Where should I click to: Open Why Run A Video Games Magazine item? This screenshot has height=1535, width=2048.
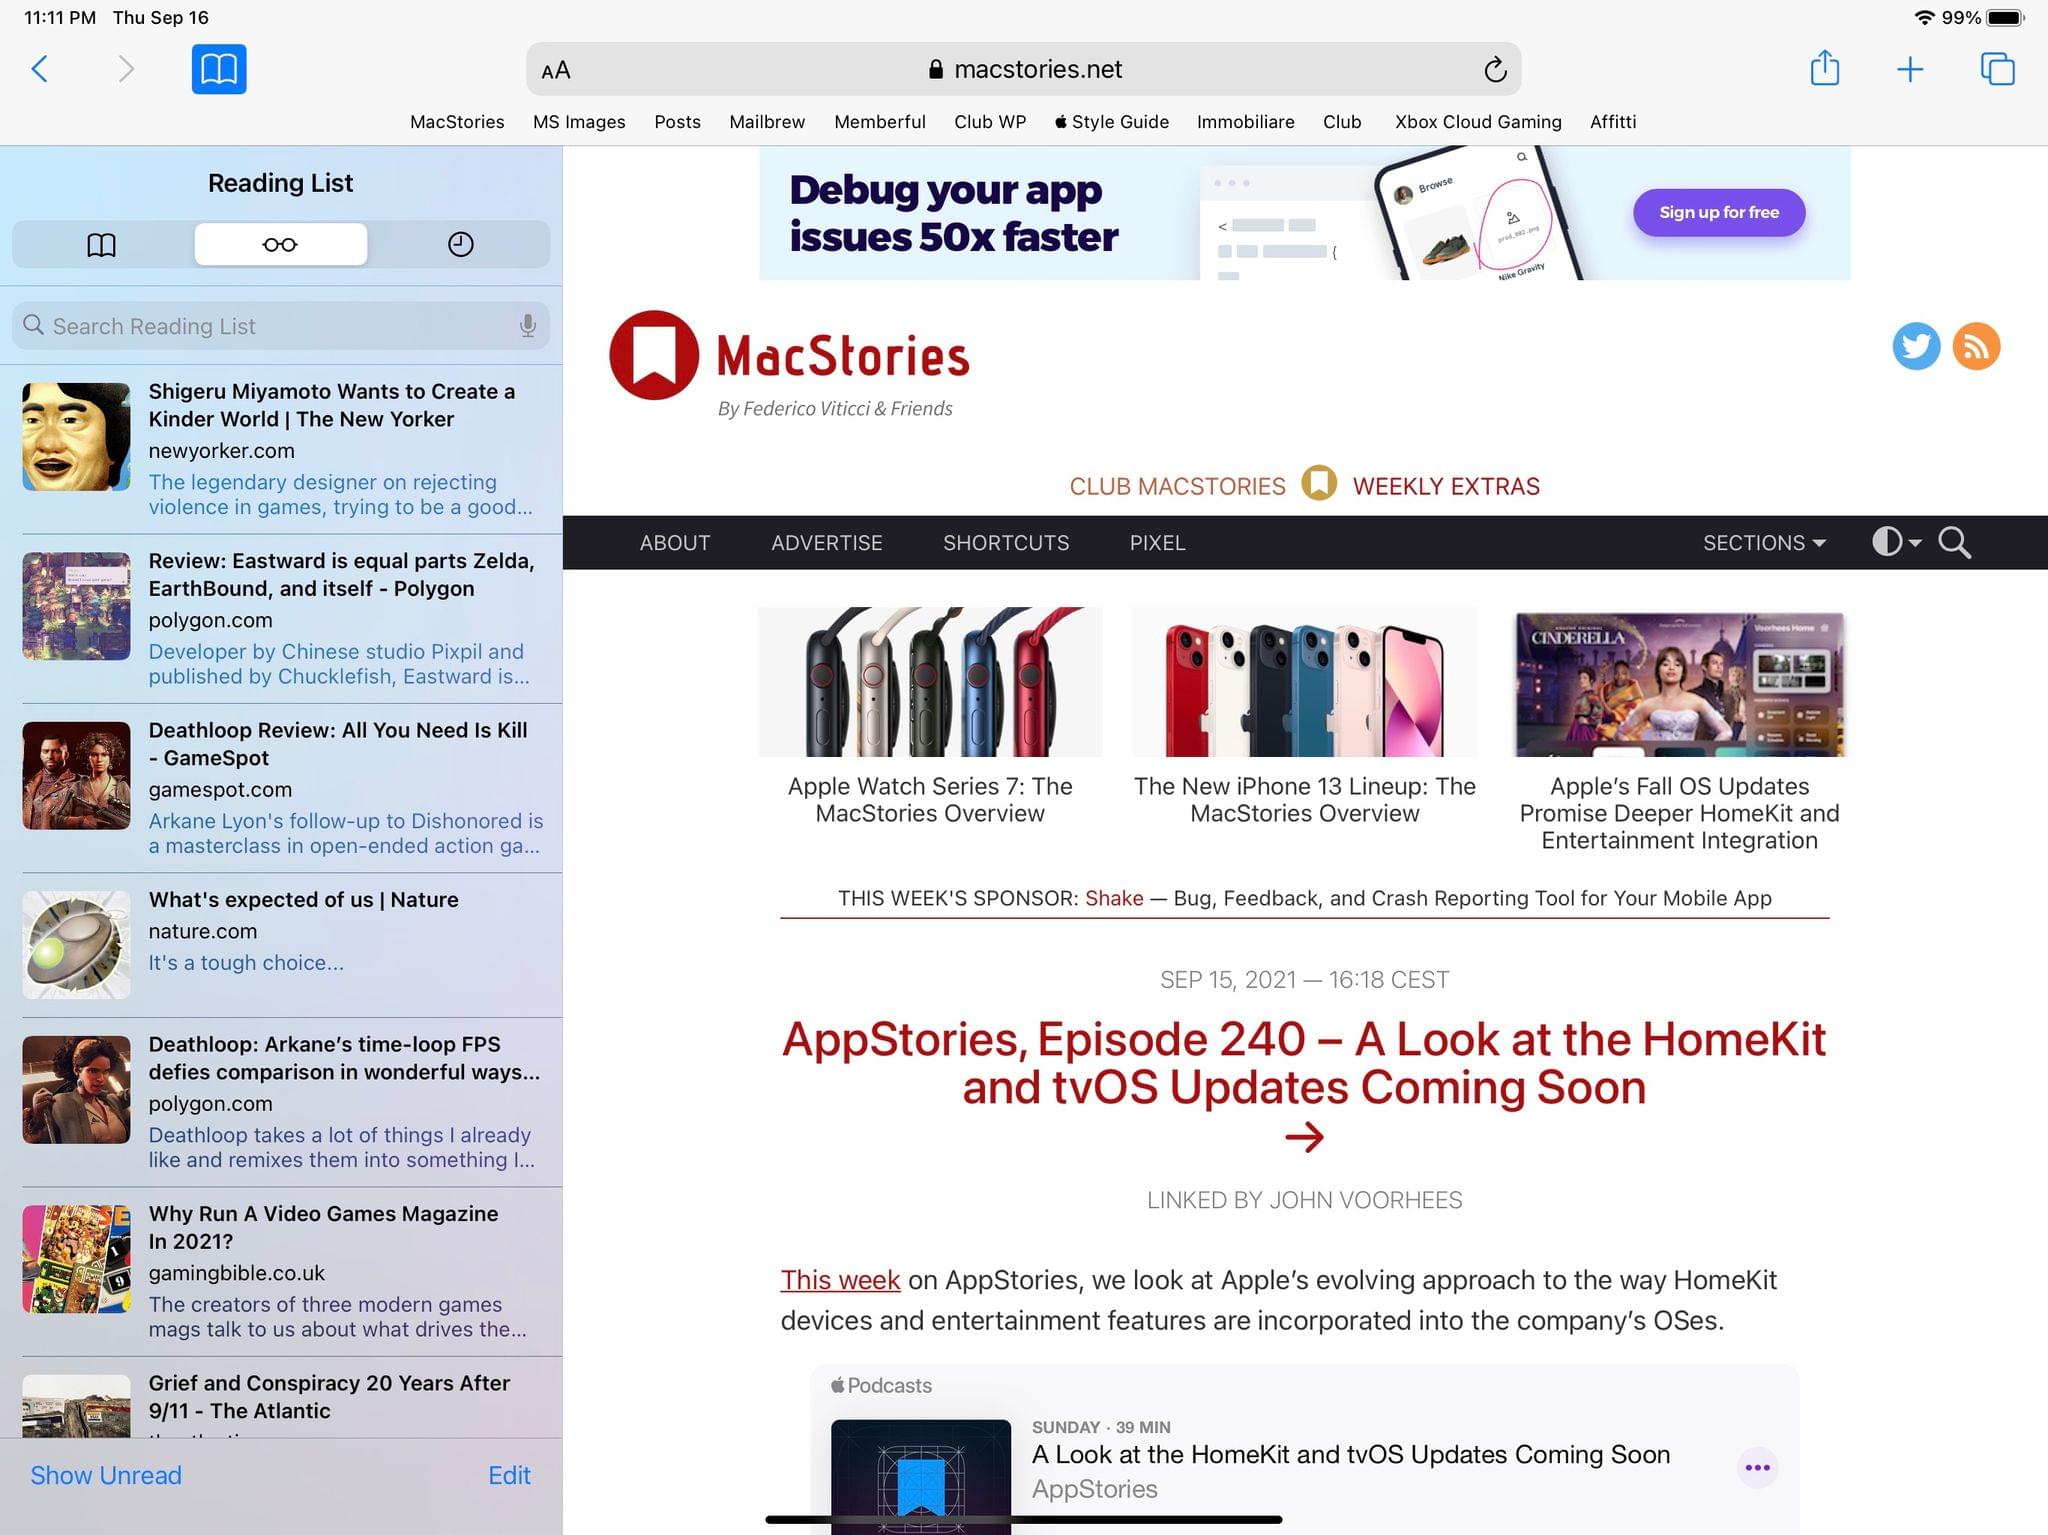(281, 1271)
